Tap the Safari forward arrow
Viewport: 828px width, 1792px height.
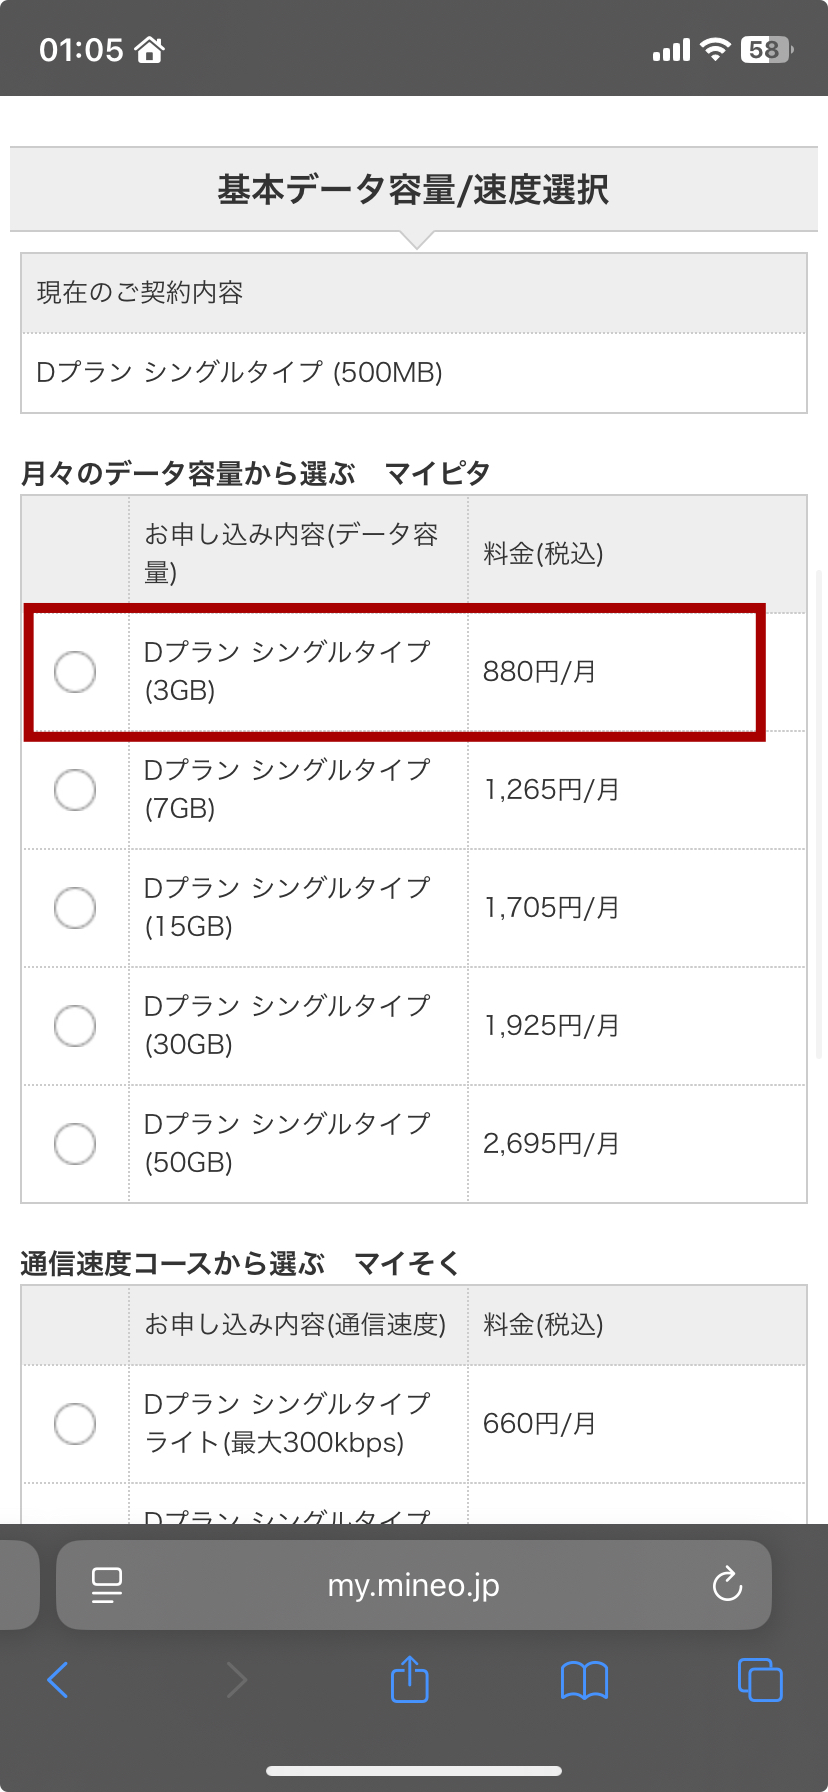(236, 1680)
